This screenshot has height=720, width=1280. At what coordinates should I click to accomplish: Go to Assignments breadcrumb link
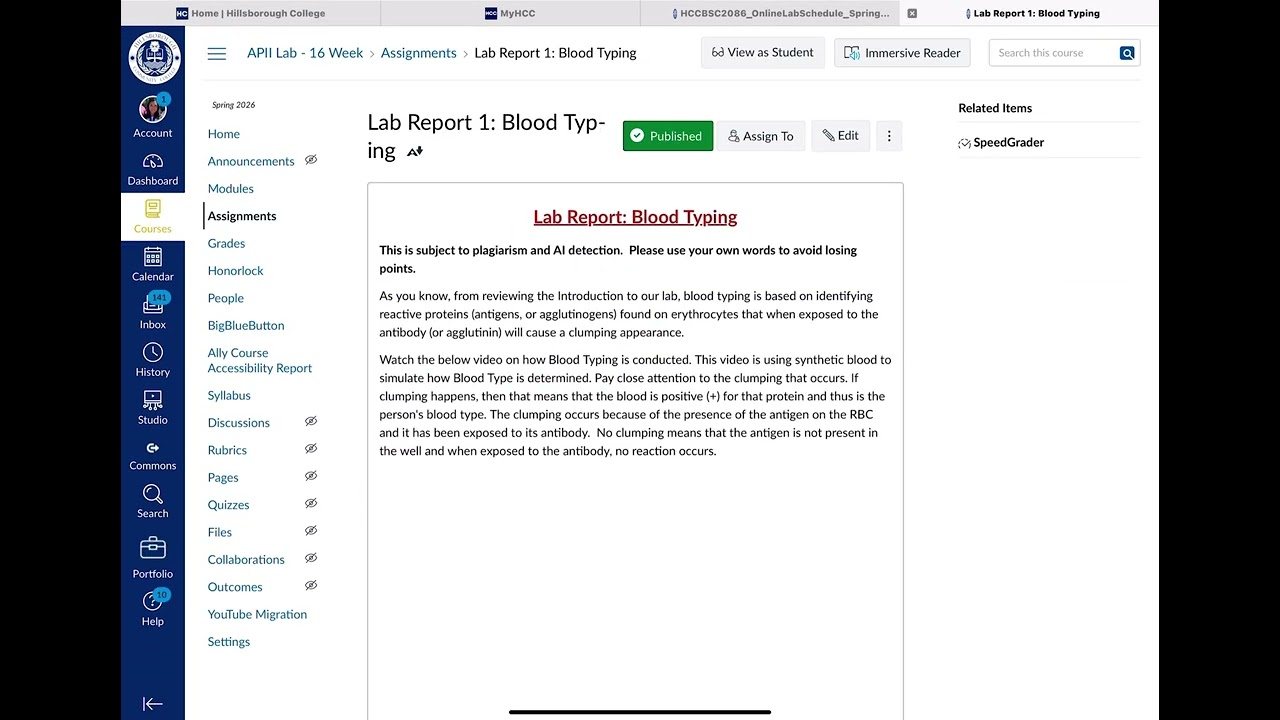418,53
